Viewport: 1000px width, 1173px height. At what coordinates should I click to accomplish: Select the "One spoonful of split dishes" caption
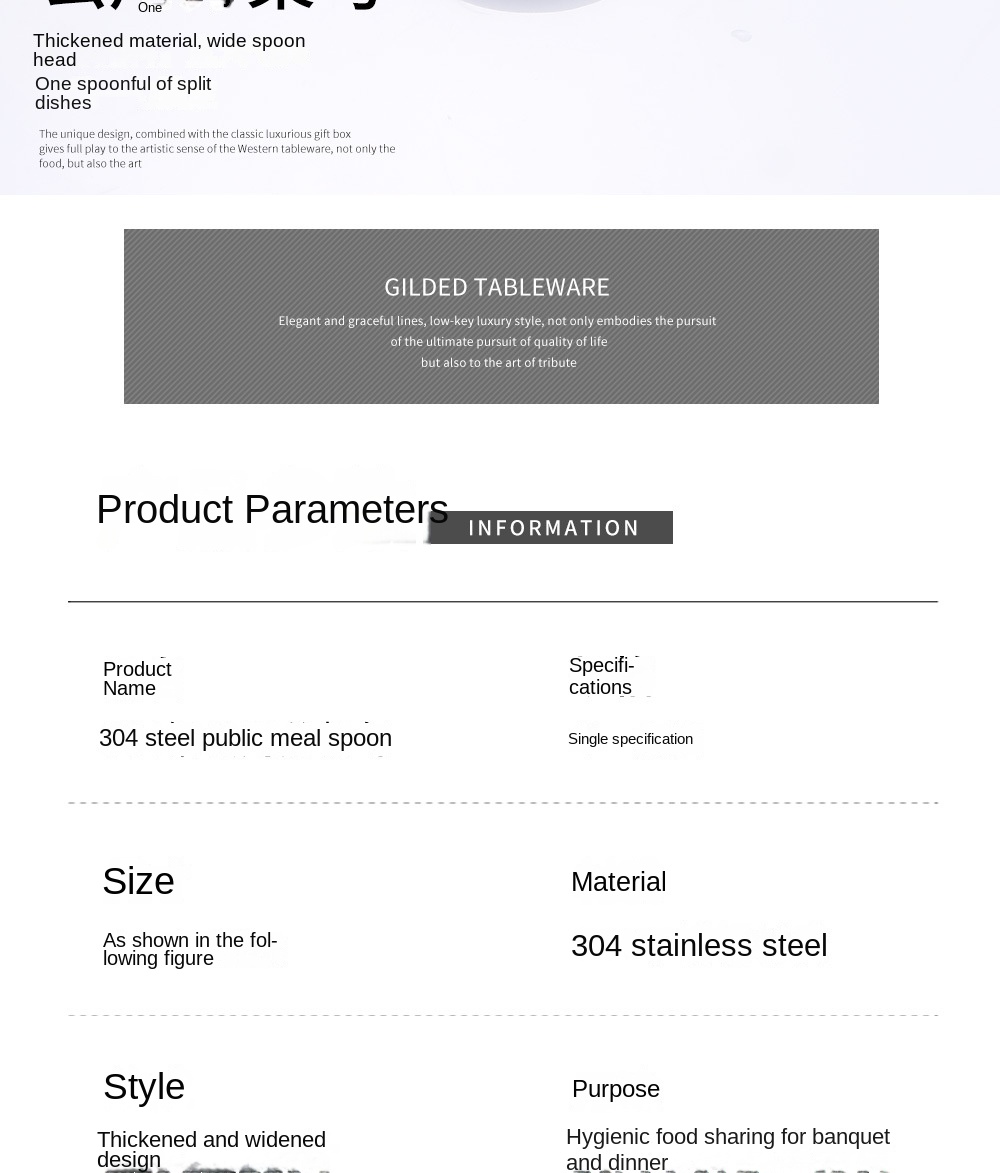(x=123, y=93)
